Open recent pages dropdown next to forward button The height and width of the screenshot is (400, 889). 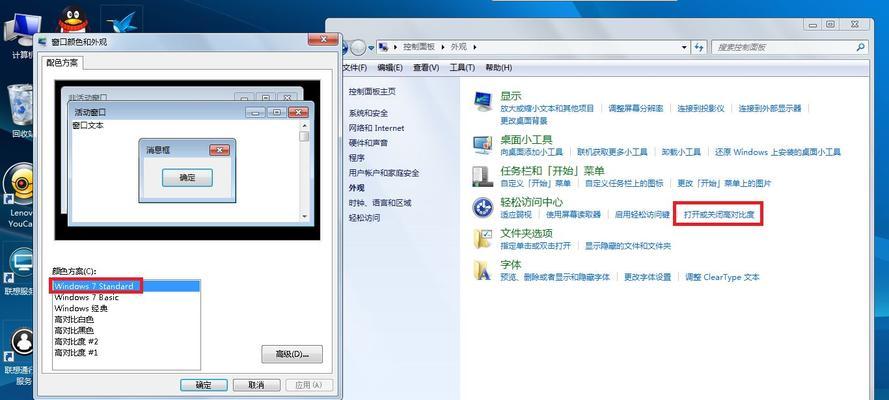pyautogui.click(x=371, y=48)
